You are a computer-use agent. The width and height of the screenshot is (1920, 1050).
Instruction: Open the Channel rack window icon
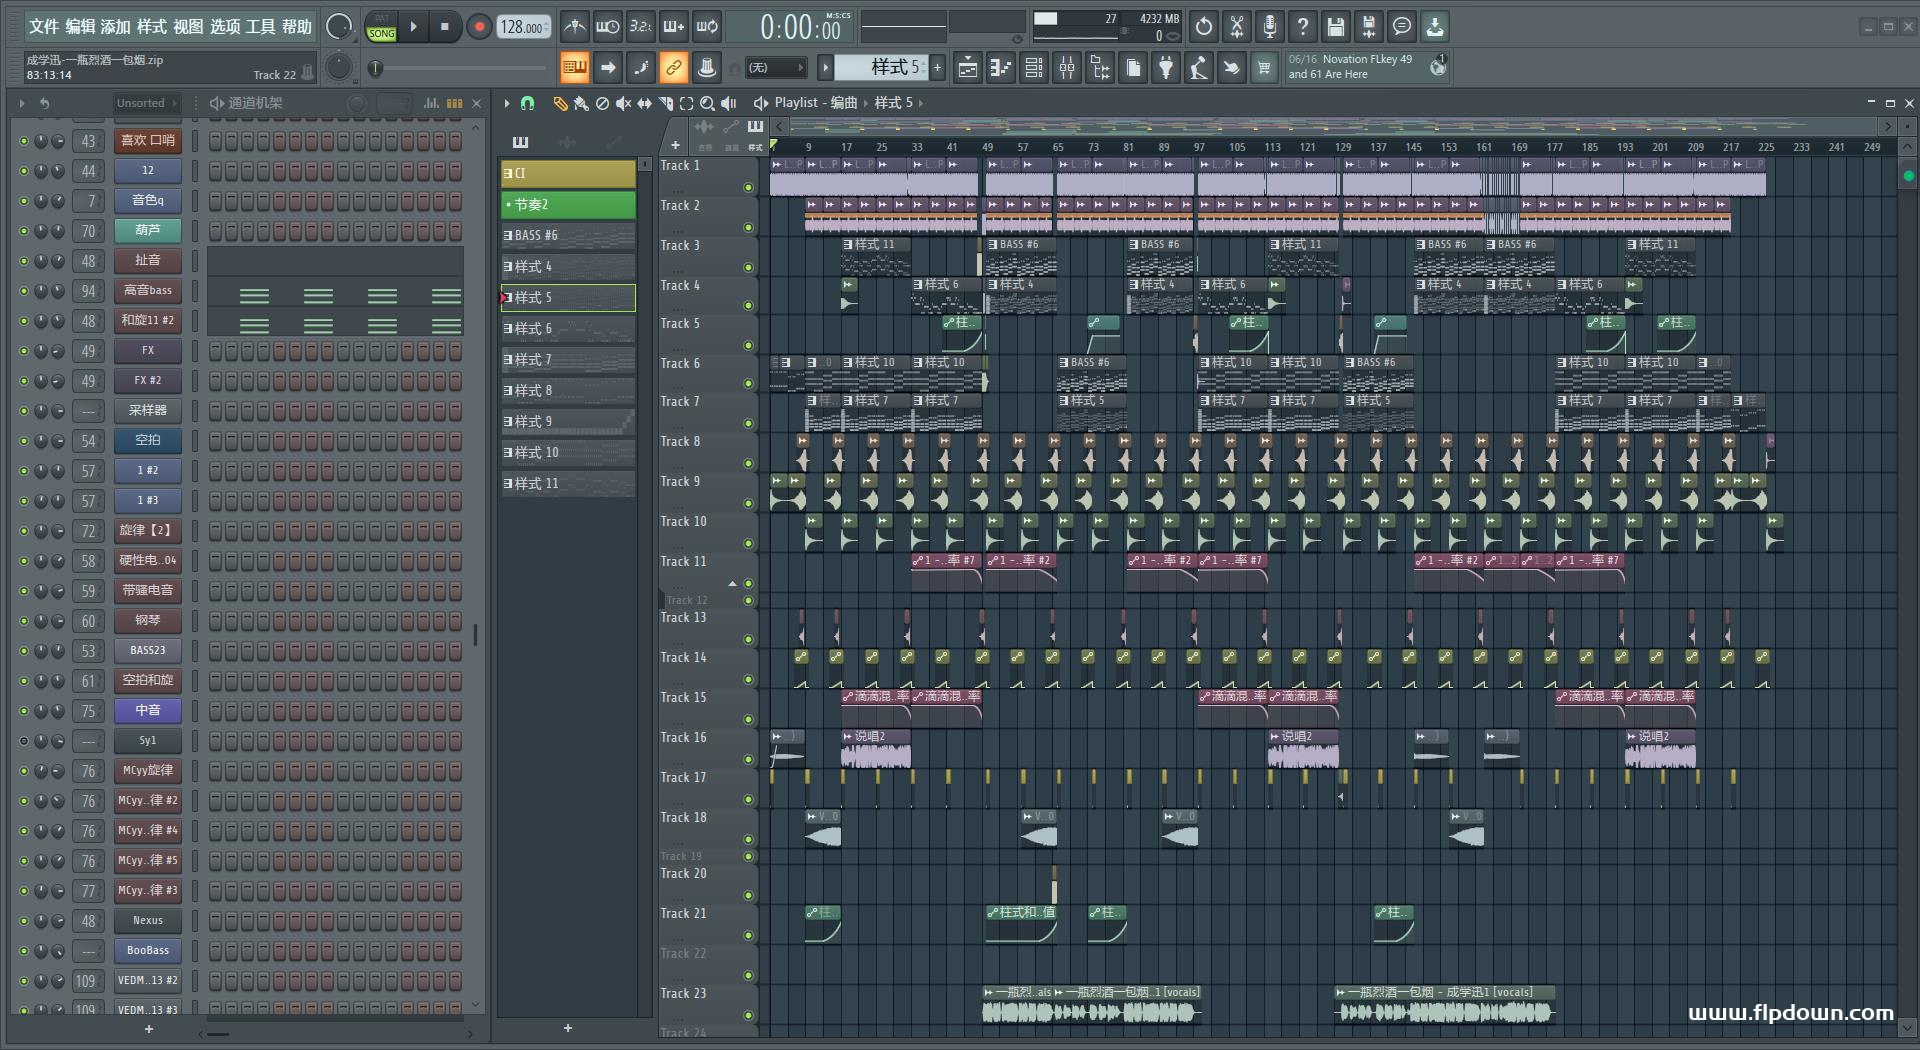point(1034,68)
